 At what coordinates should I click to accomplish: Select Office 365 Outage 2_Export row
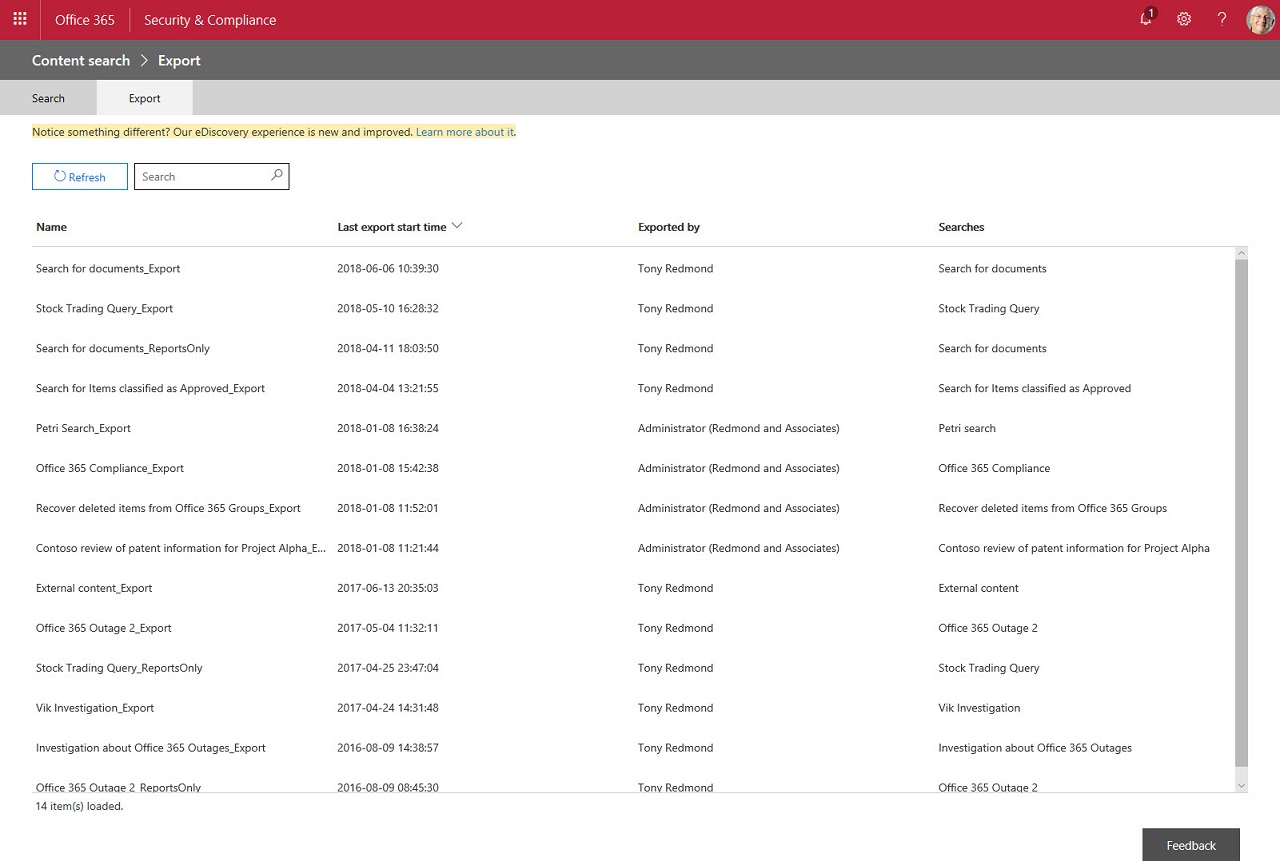coord(633,628)
